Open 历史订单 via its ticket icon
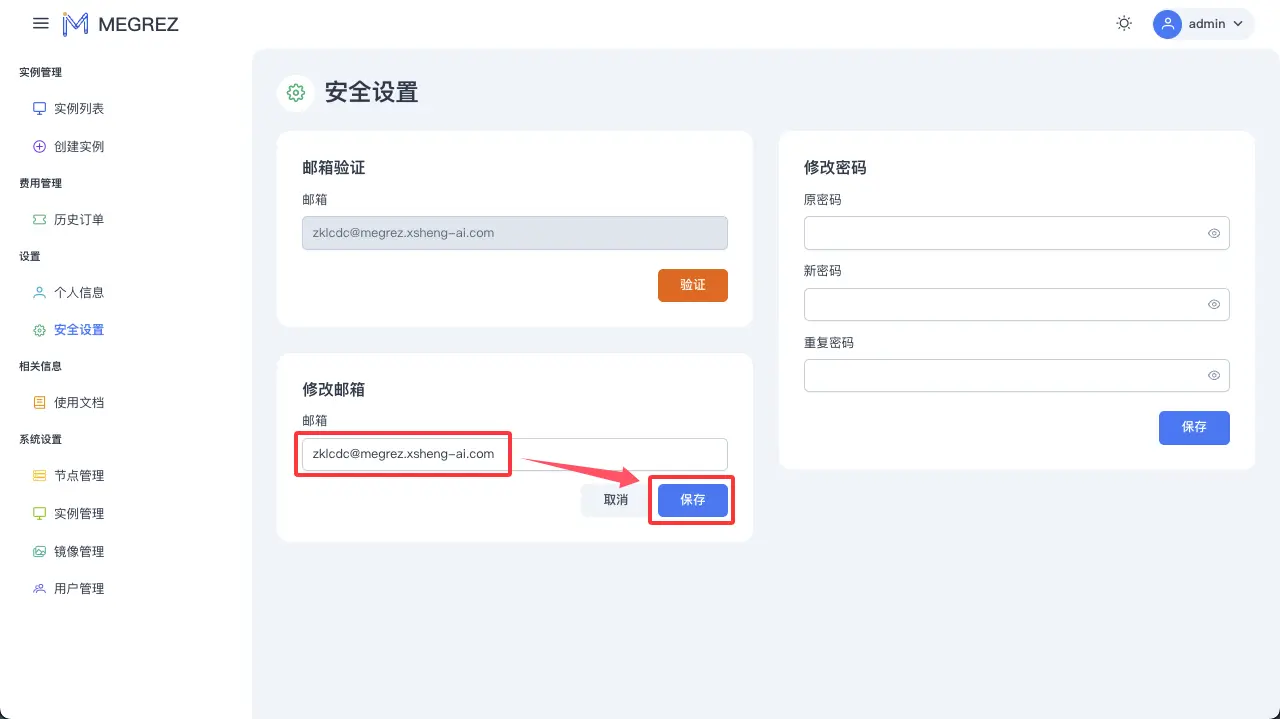 37,219
